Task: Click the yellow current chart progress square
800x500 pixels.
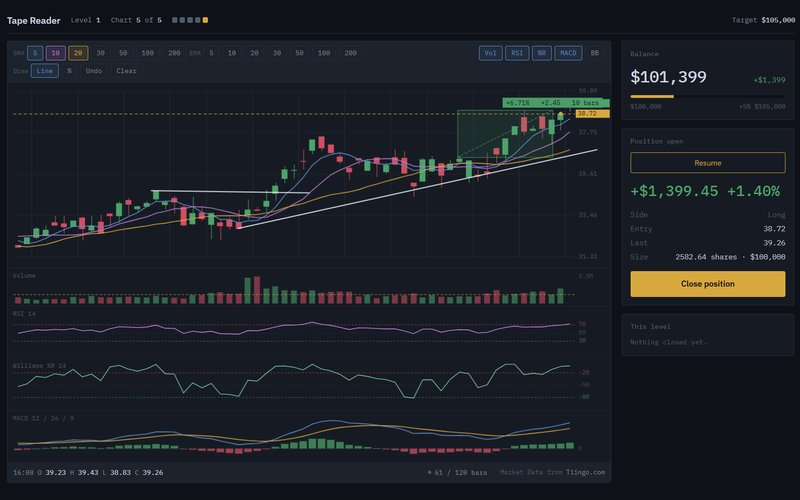Action: [205, 20]
